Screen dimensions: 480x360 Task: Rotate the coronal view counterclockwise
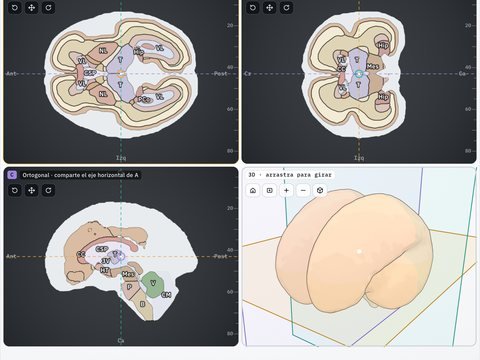point(253,7)
